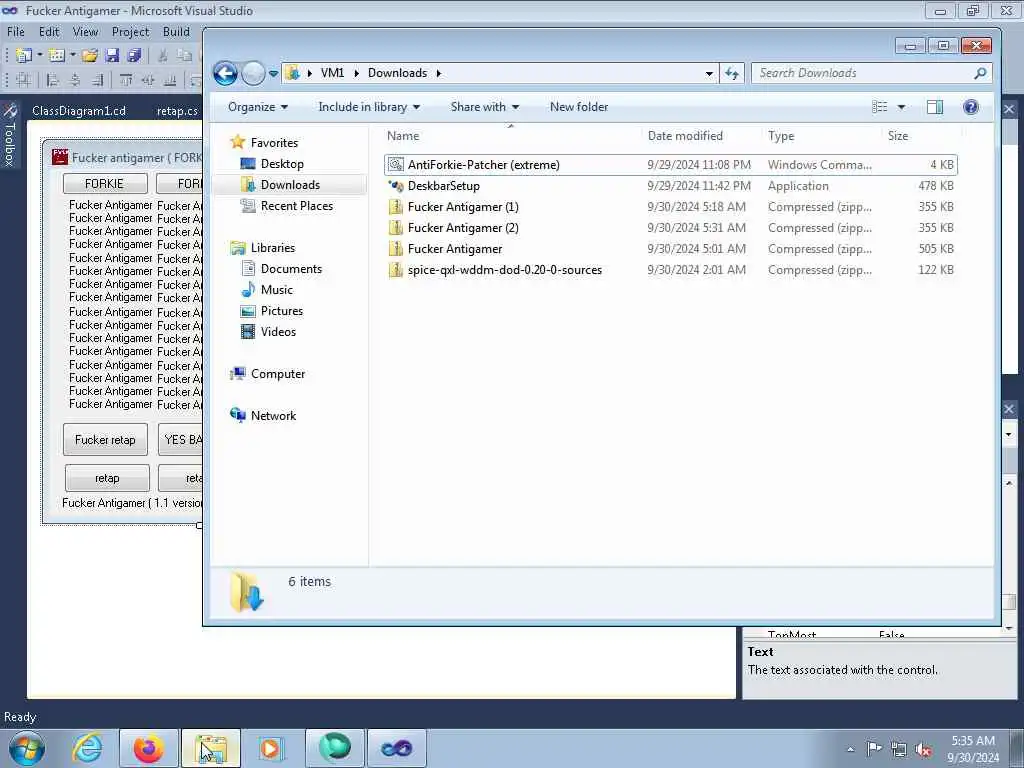The height and width of the screenshot is (768, 1024).
Task: Click the Align Middles layout icon
Action: [148, 80]
